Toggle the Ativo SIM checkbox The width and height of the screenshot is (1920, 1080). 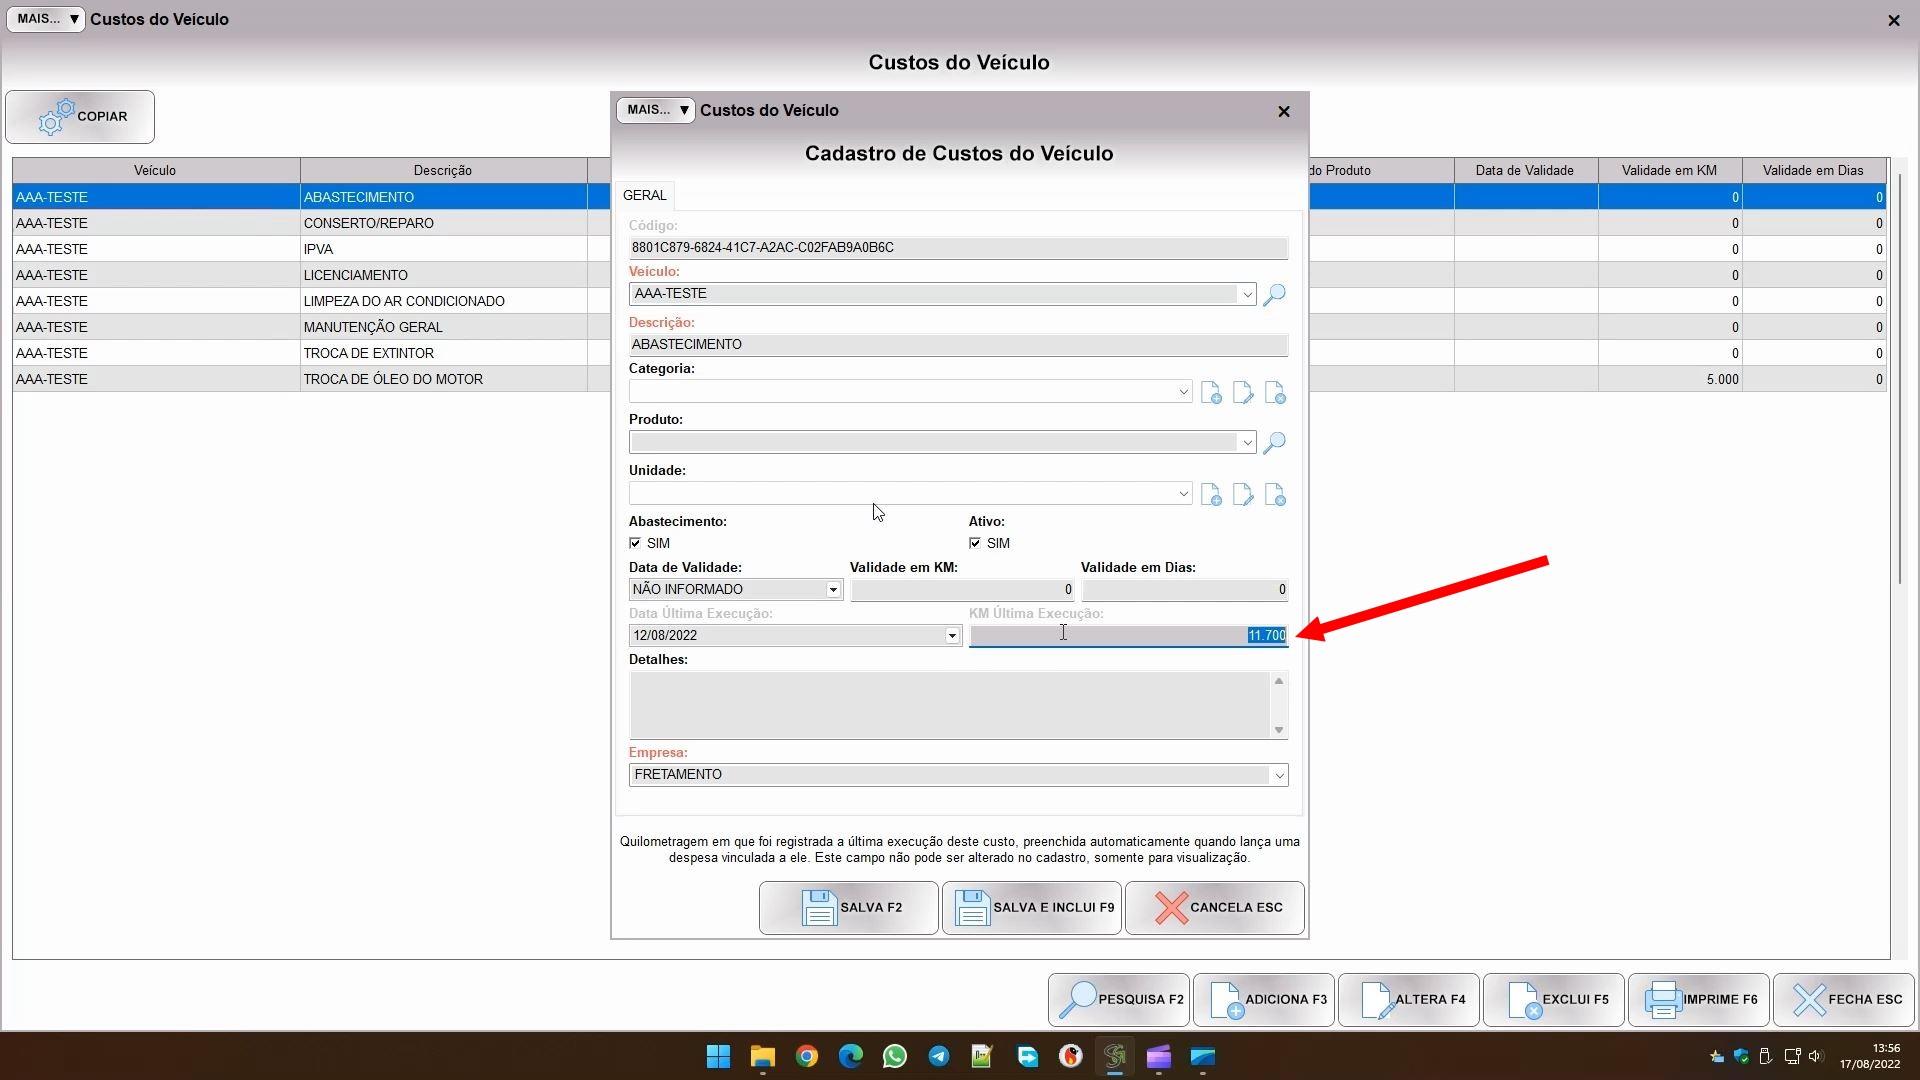pyautogui.click(x=975, y=543)
